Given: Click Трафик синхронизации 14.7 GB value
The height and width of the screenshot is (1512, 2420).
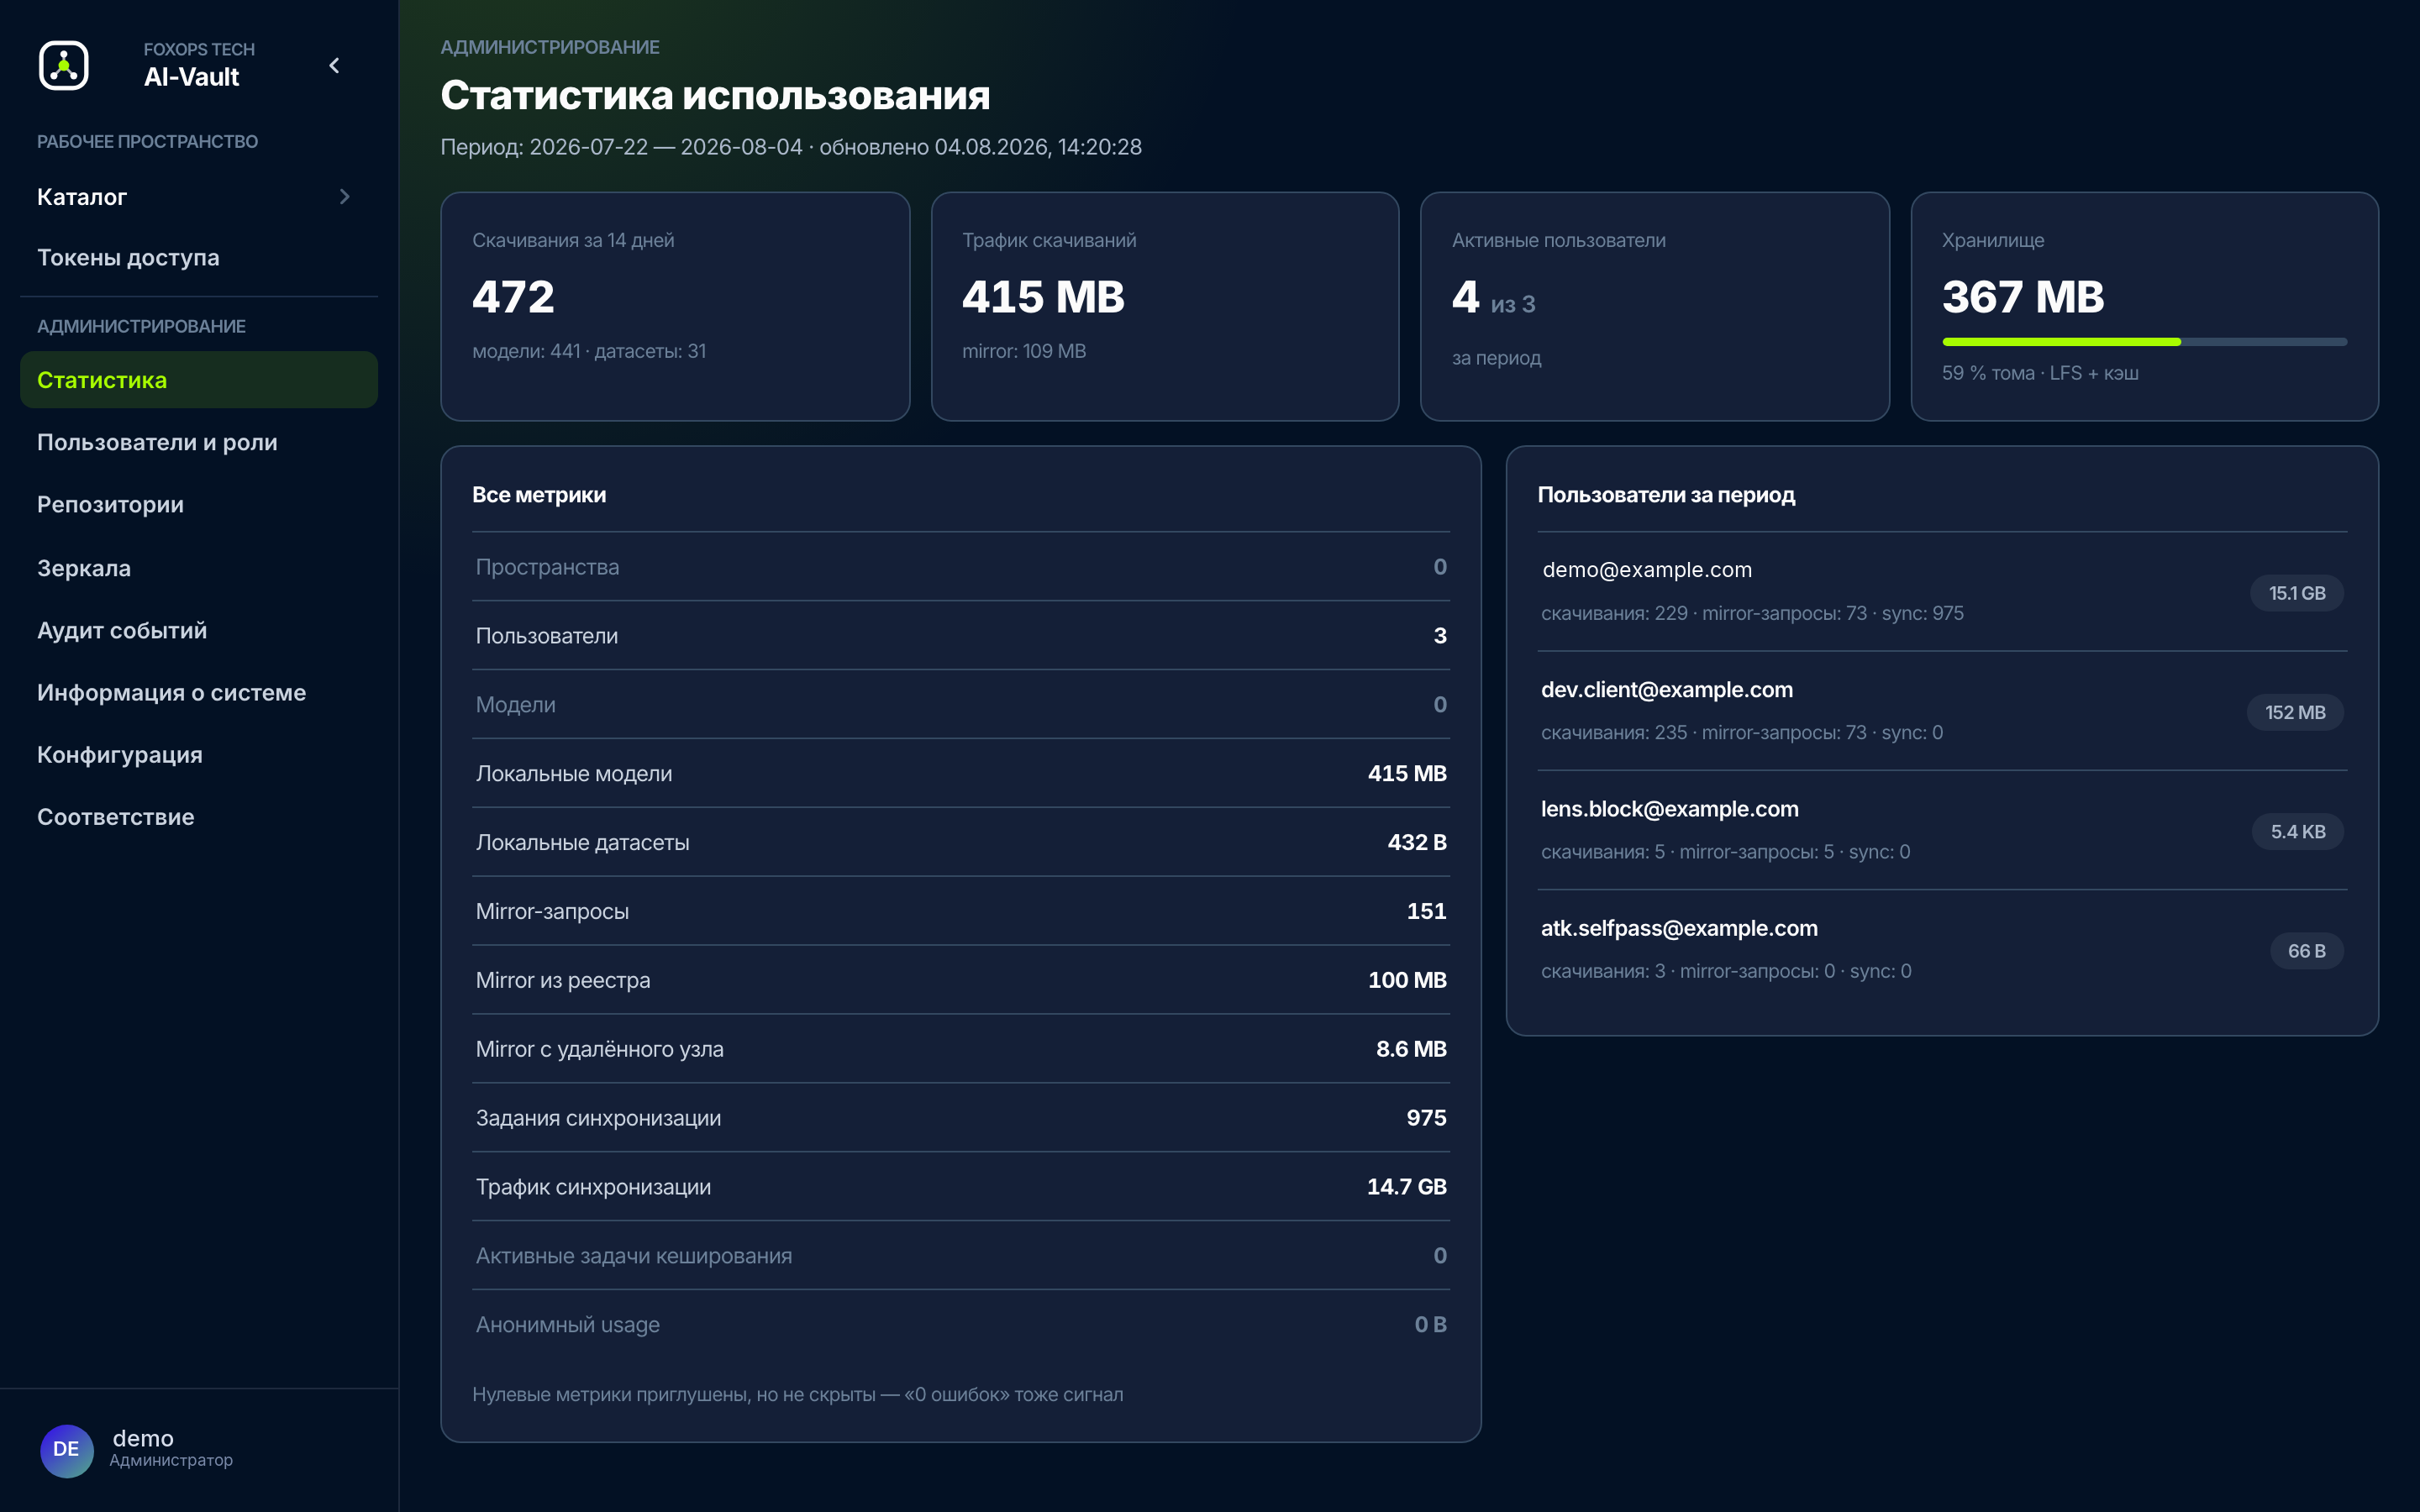Looking at the screenshot, I should click(1407, 1187).
